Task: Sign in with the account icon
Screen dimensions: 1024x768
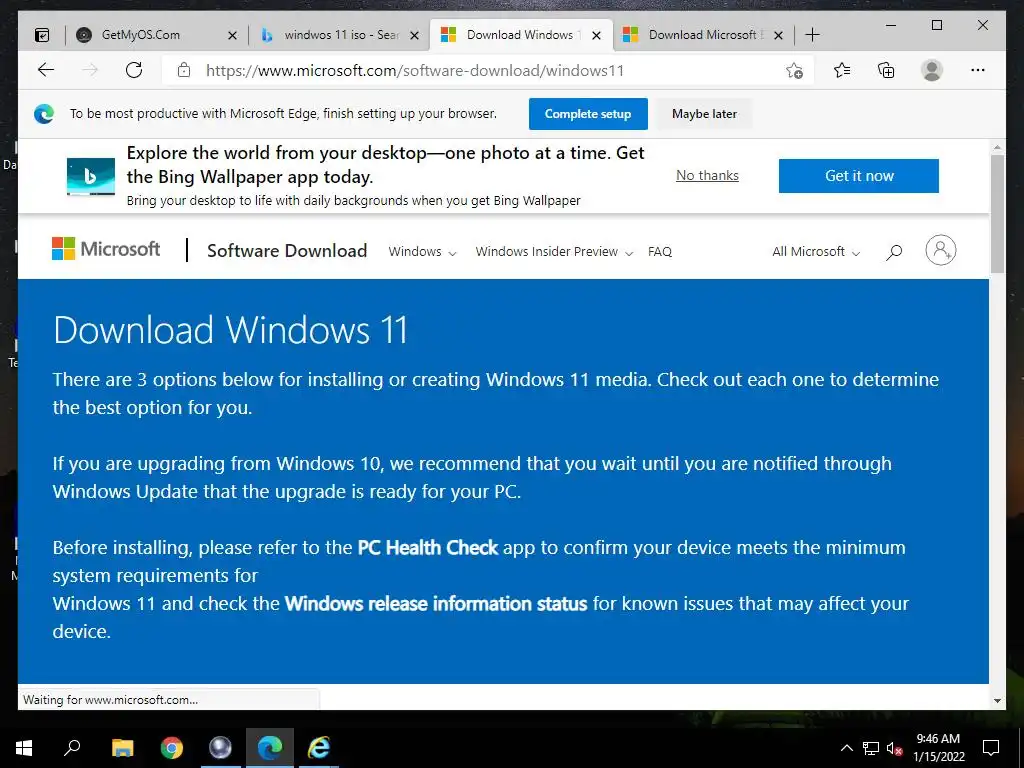Action: tap(940, 250)
